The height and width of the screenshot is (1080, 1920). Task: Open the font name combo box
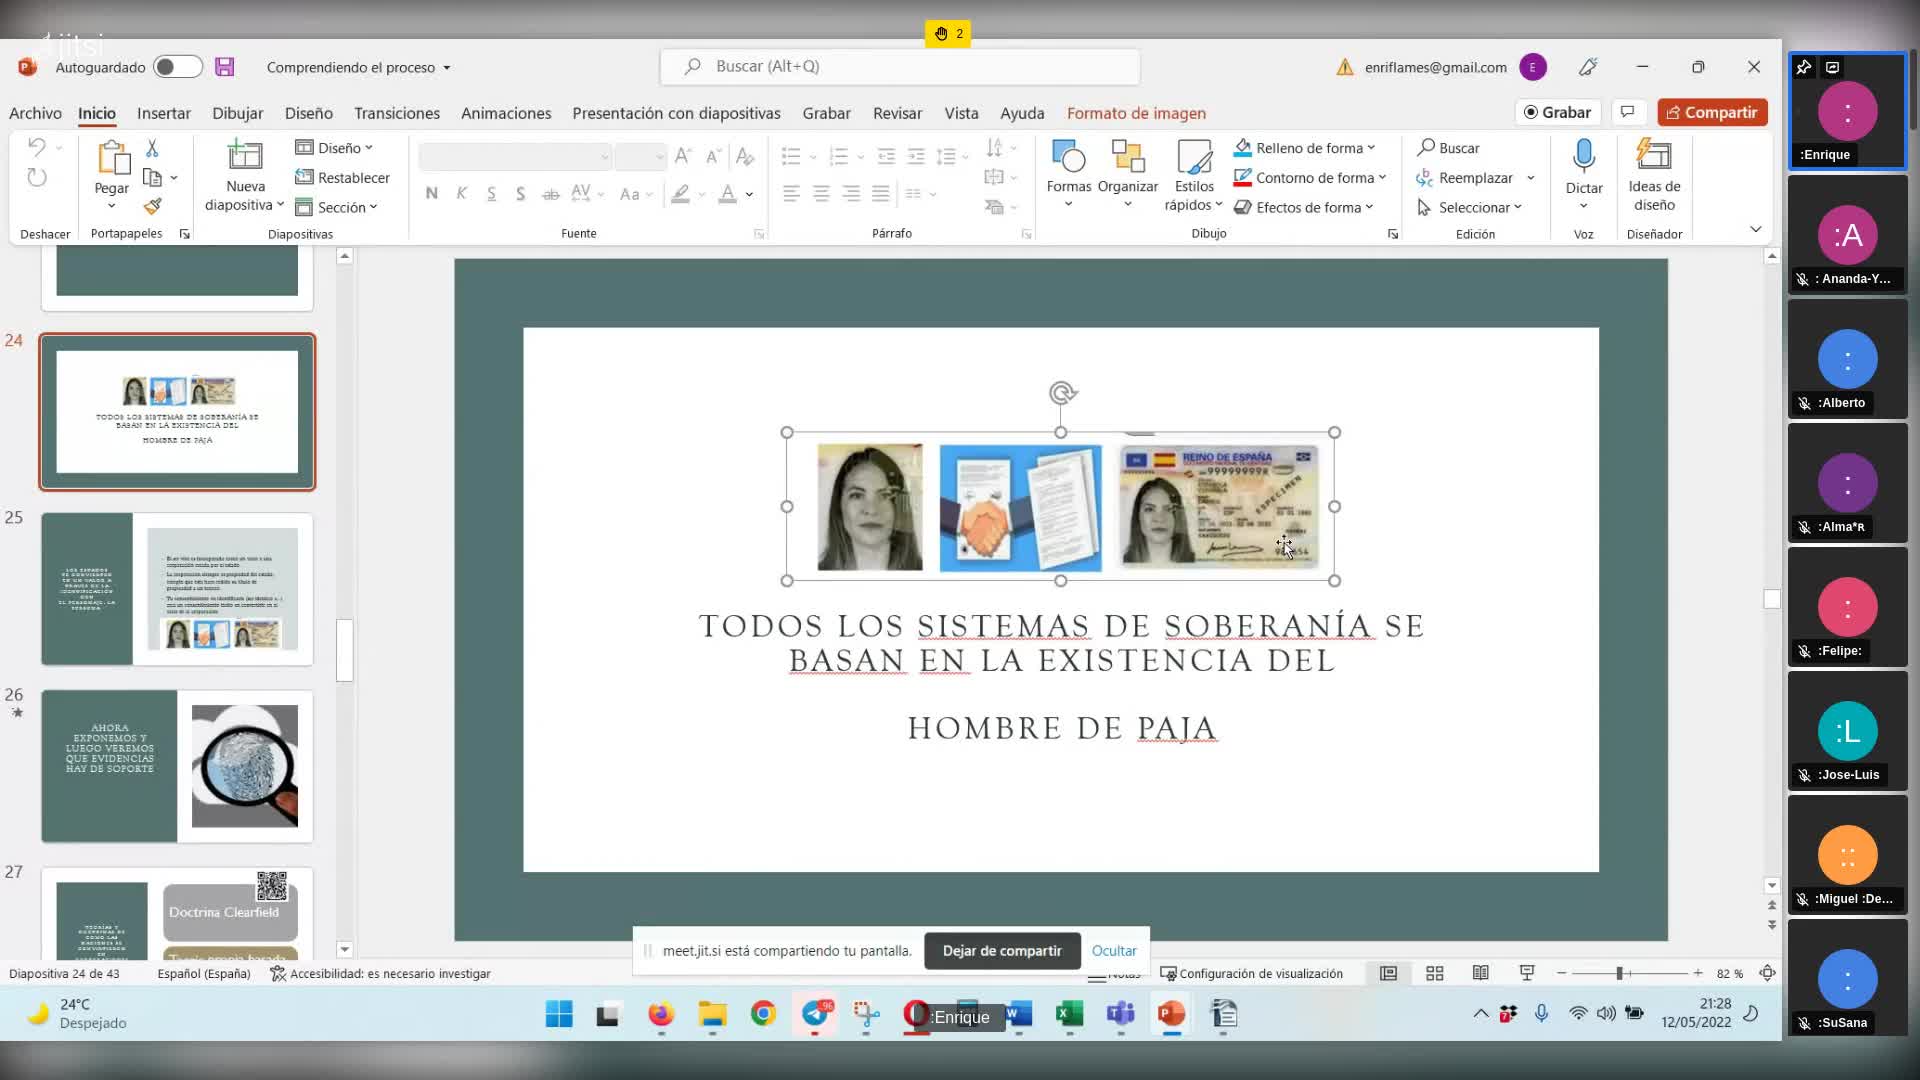click(515, 157)
